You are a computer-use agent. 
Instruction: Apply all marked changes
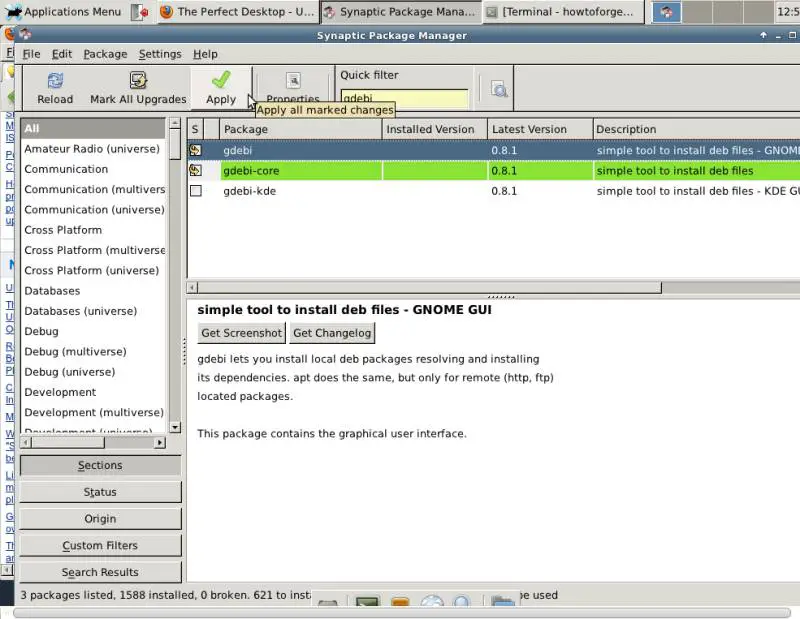pyautogui.click(x=221, y=88)
